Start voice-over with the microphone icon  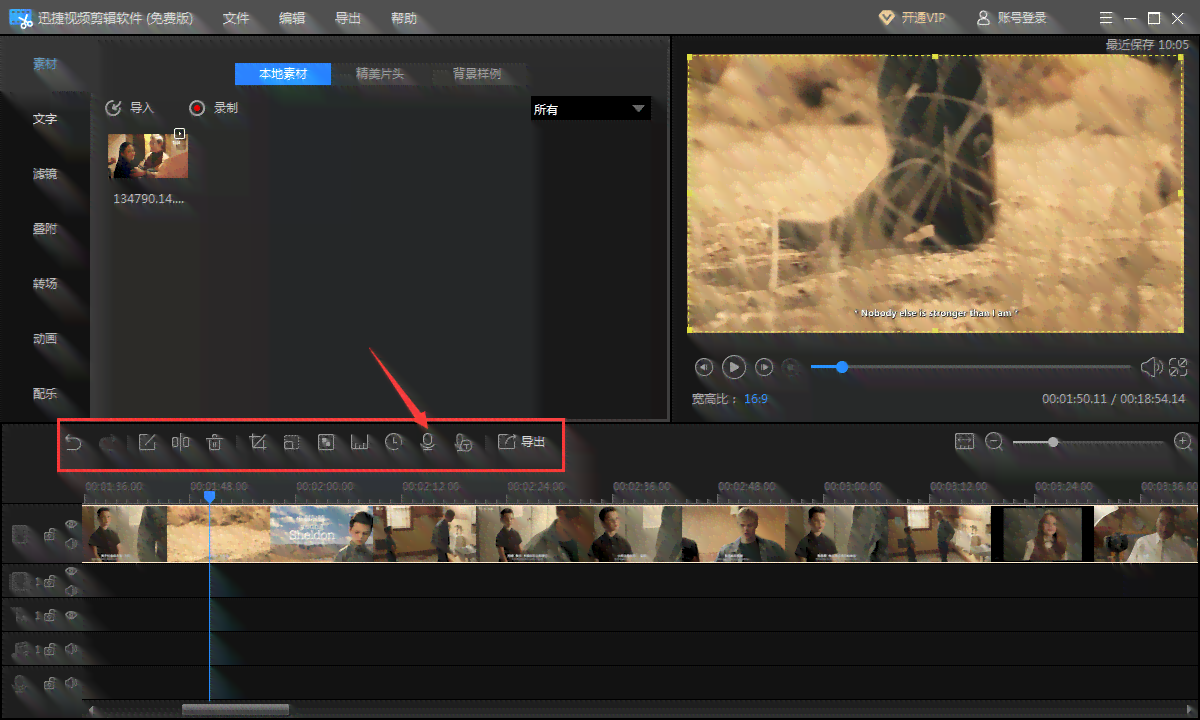coord(428,442)
